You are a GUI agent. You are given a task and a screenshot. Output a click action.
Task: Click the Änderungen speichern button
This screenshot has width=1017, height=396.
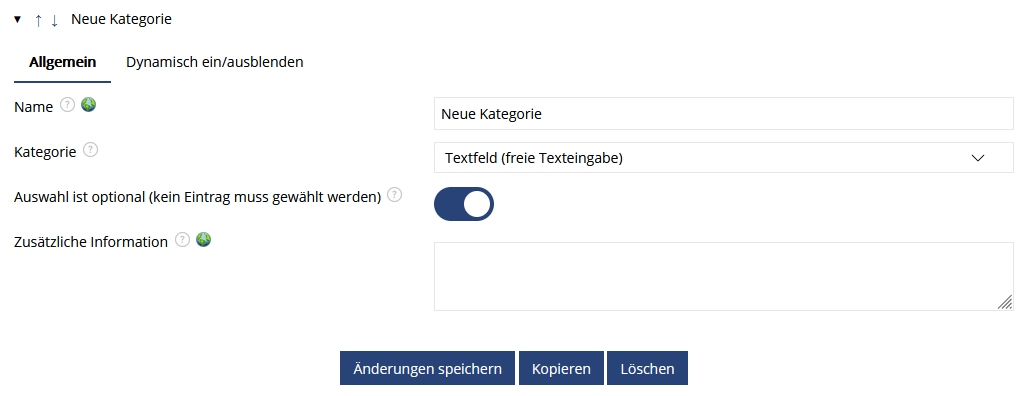(427, 369)
